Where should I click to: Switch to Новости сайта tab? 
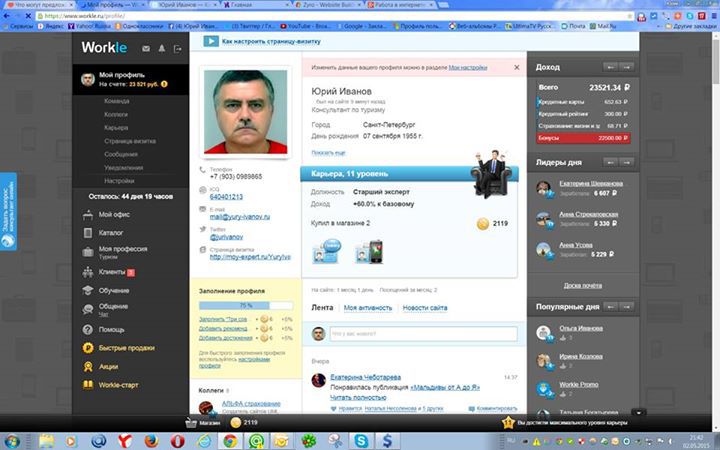(424, 308)
